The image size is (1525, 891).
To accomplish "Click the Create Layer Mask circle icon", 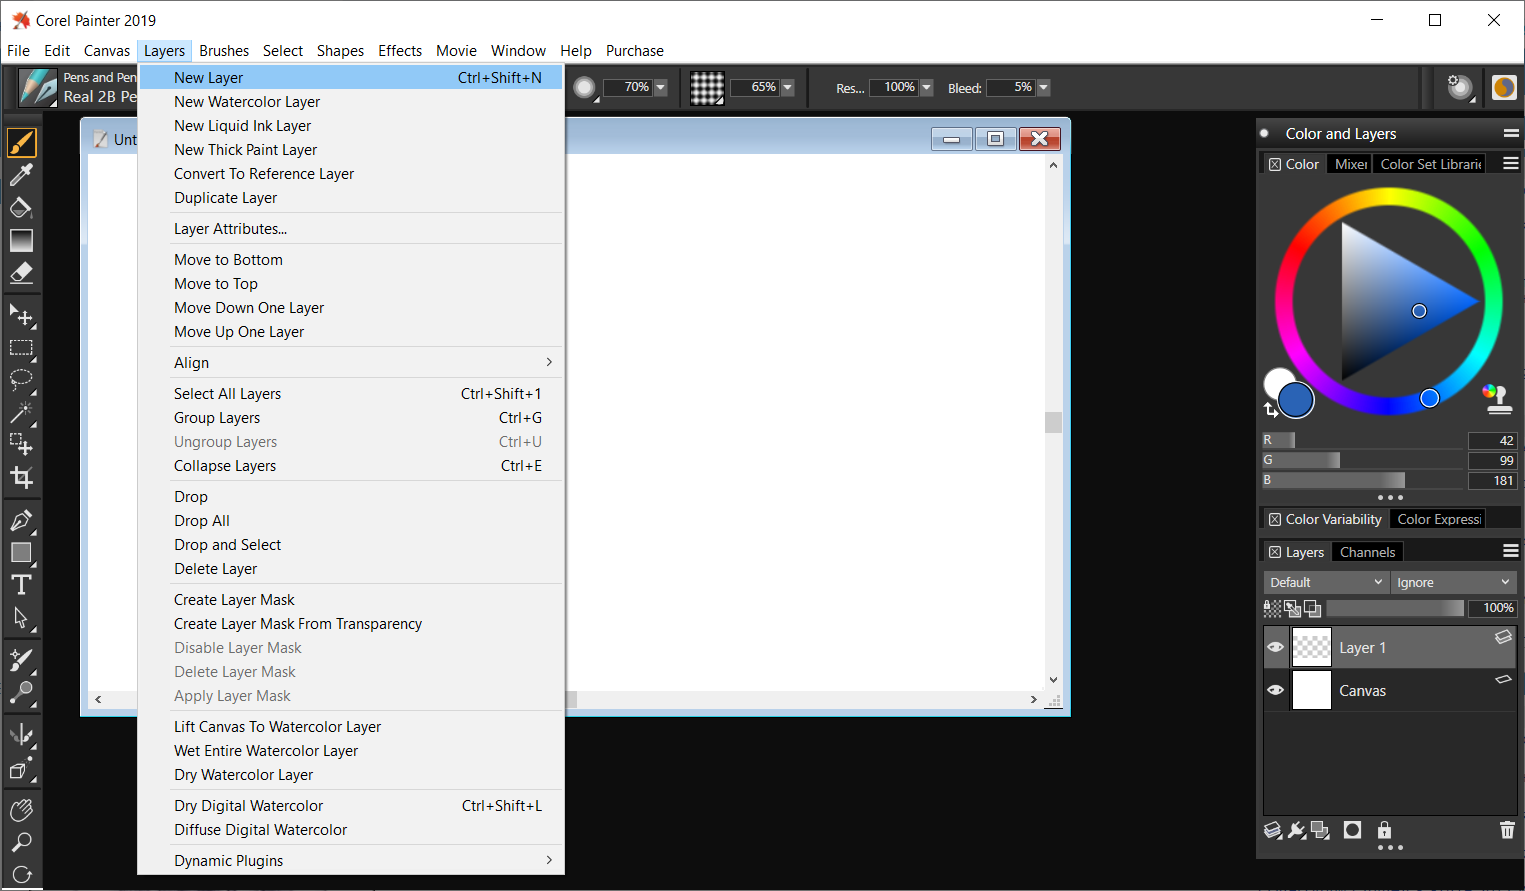I will [1352, 830].
